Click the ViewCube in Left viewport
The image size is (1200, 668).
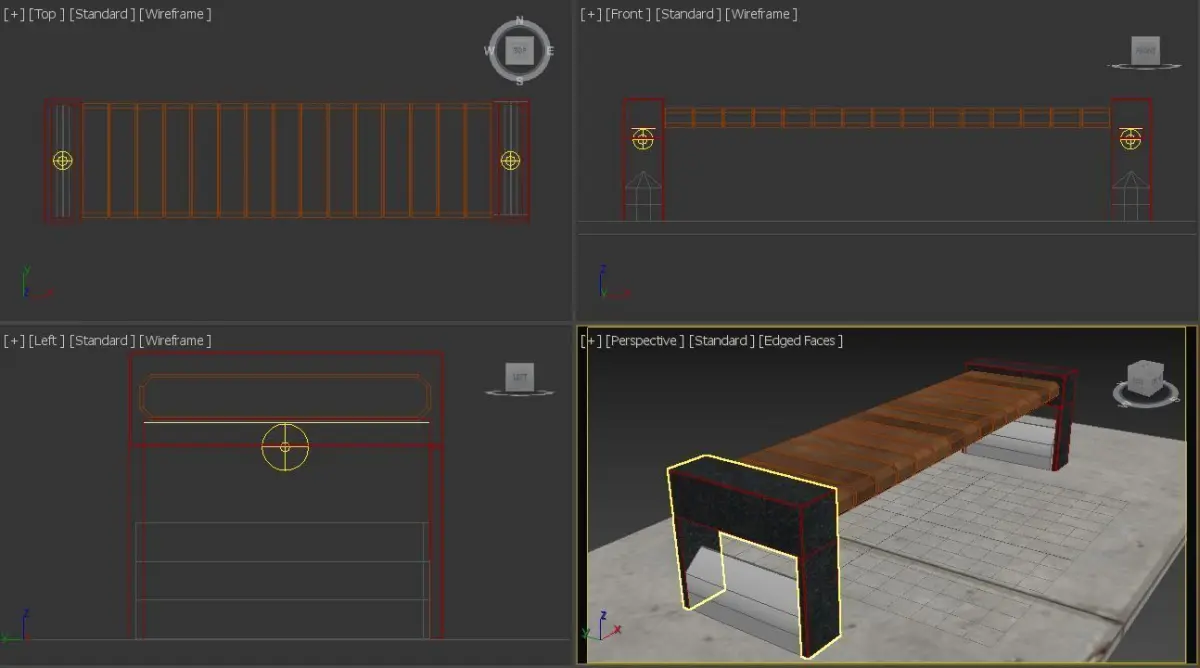point(519,377)
